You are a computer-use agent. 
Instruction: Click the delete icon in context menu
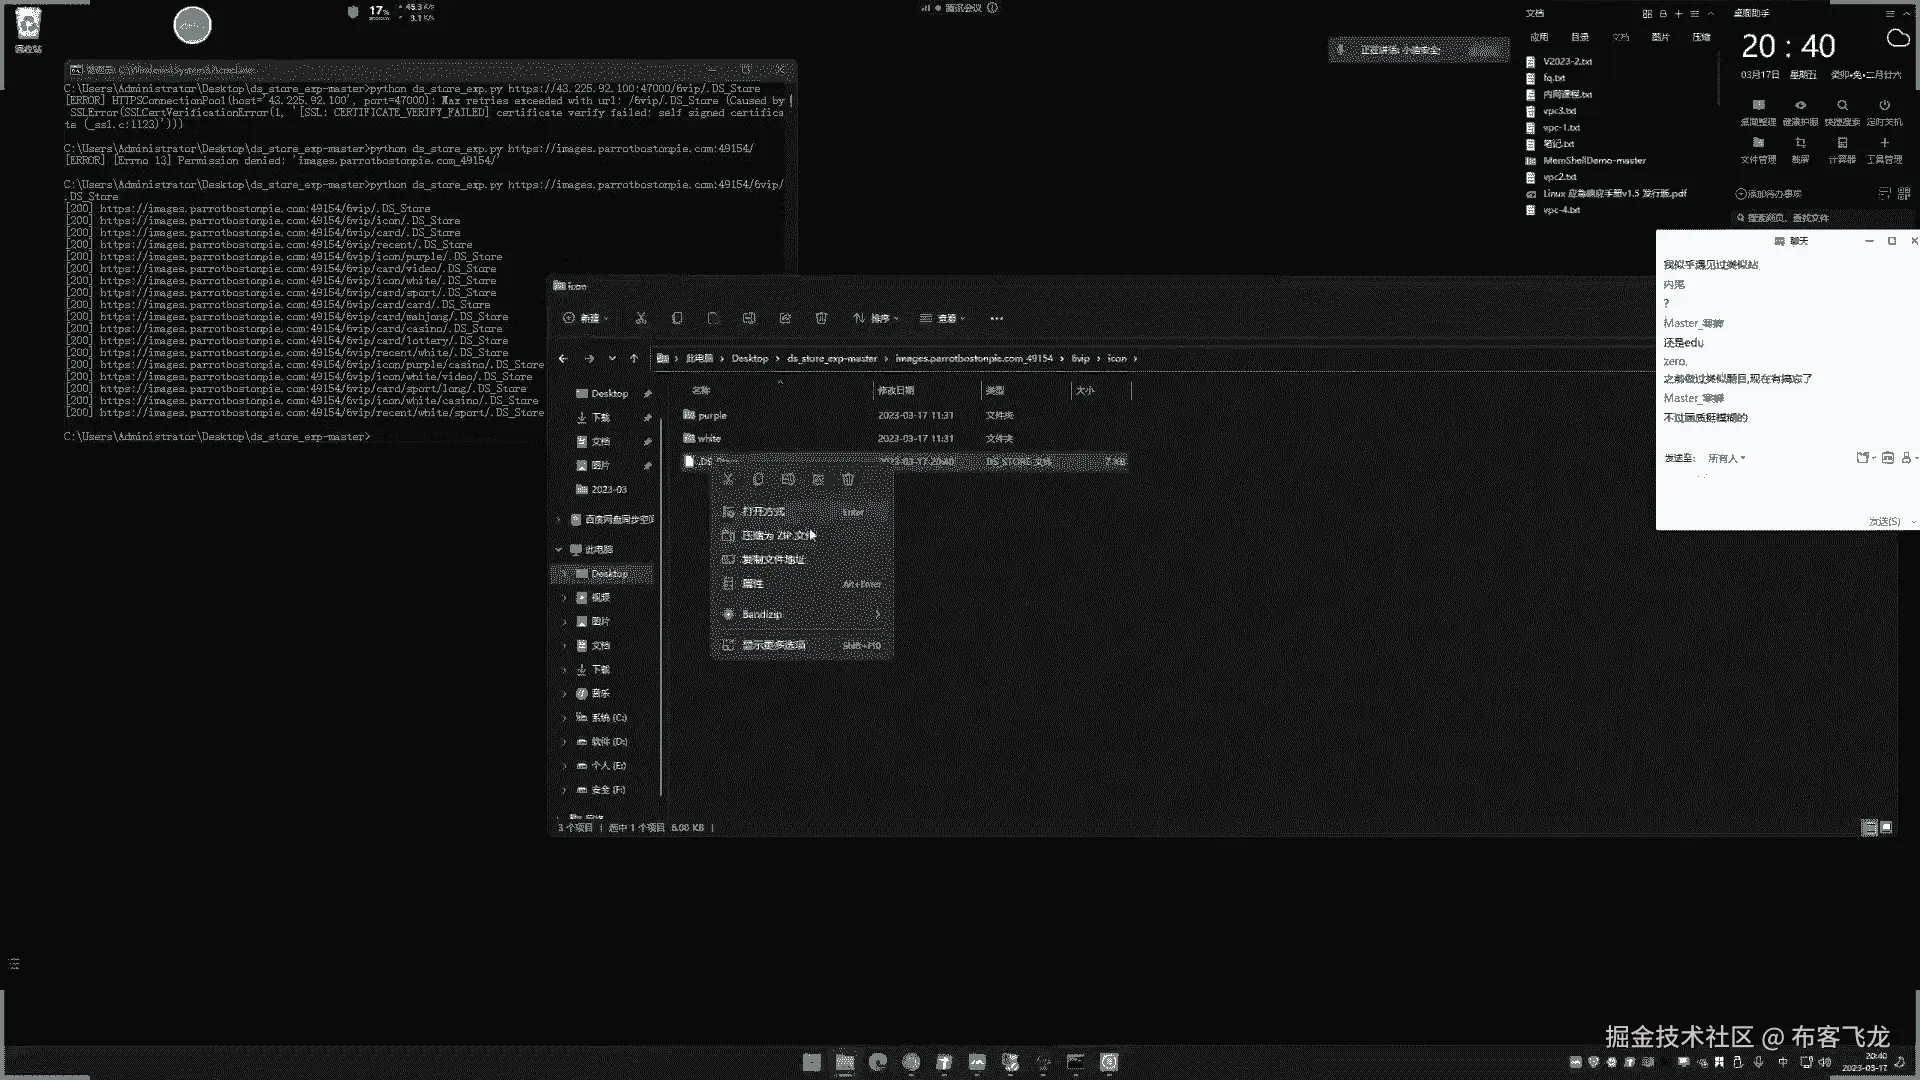click(x=848, y=480)
